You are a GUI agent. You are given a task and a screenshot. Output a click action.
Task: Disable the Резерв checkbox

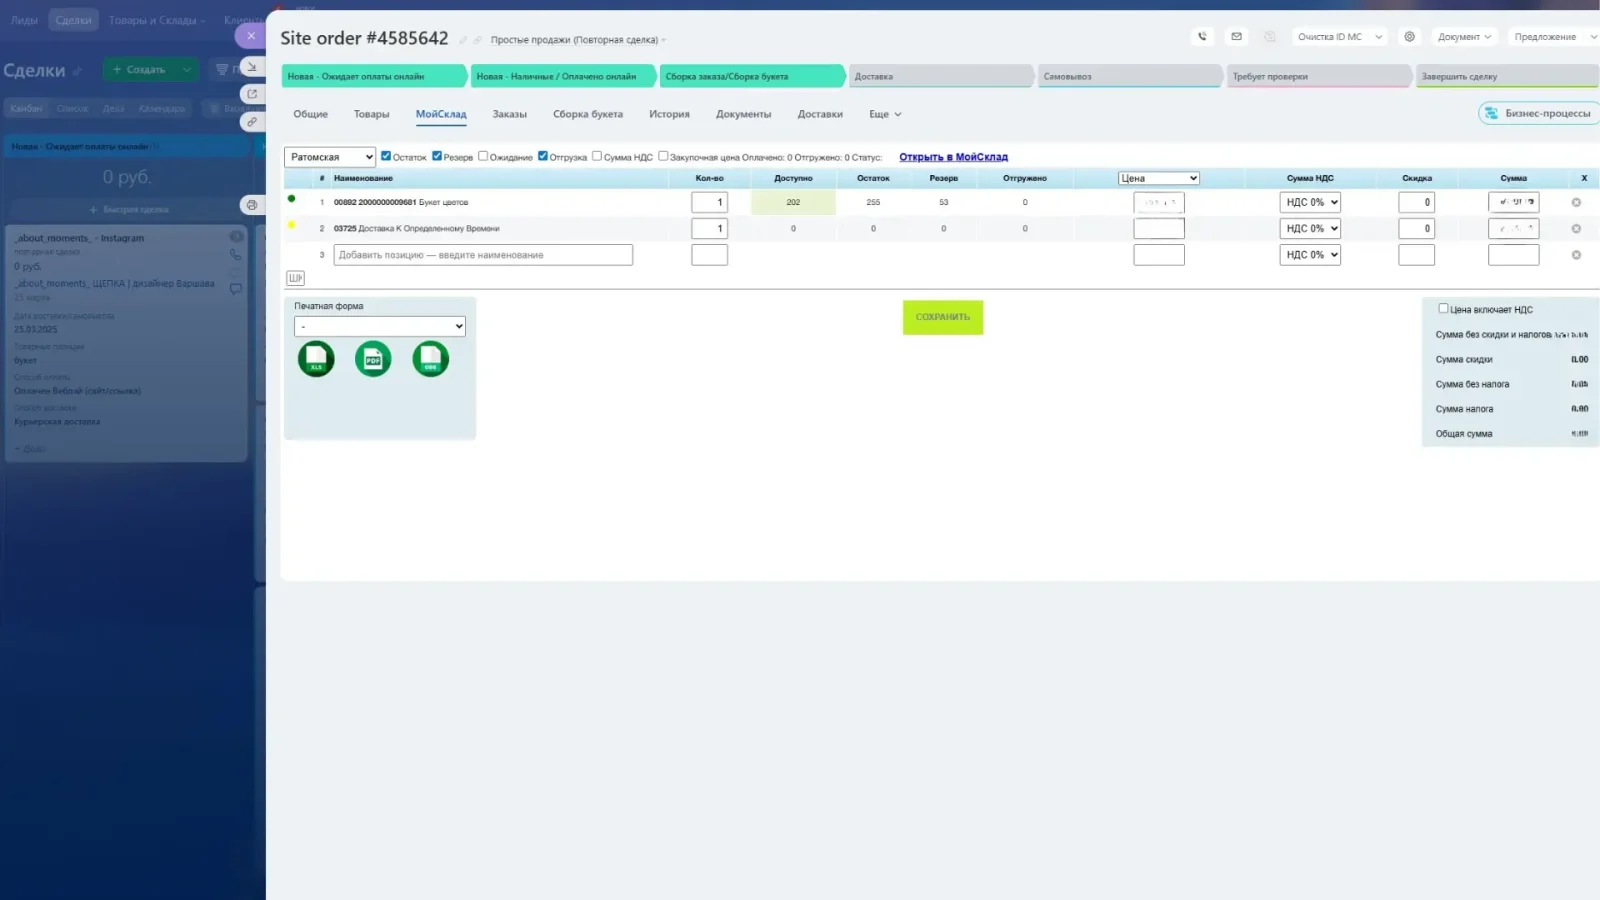[x=437, y=156]
